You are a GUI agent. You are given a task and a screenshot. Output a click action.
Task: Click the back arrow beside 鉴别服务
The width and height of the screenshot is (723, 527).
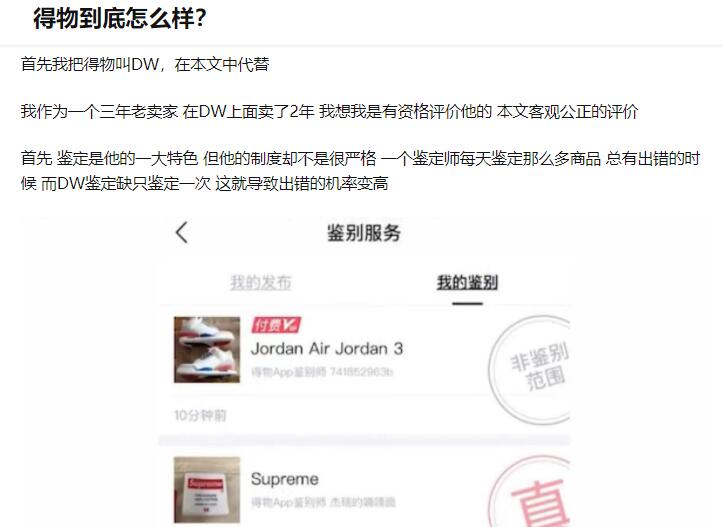tap(182, 232)
